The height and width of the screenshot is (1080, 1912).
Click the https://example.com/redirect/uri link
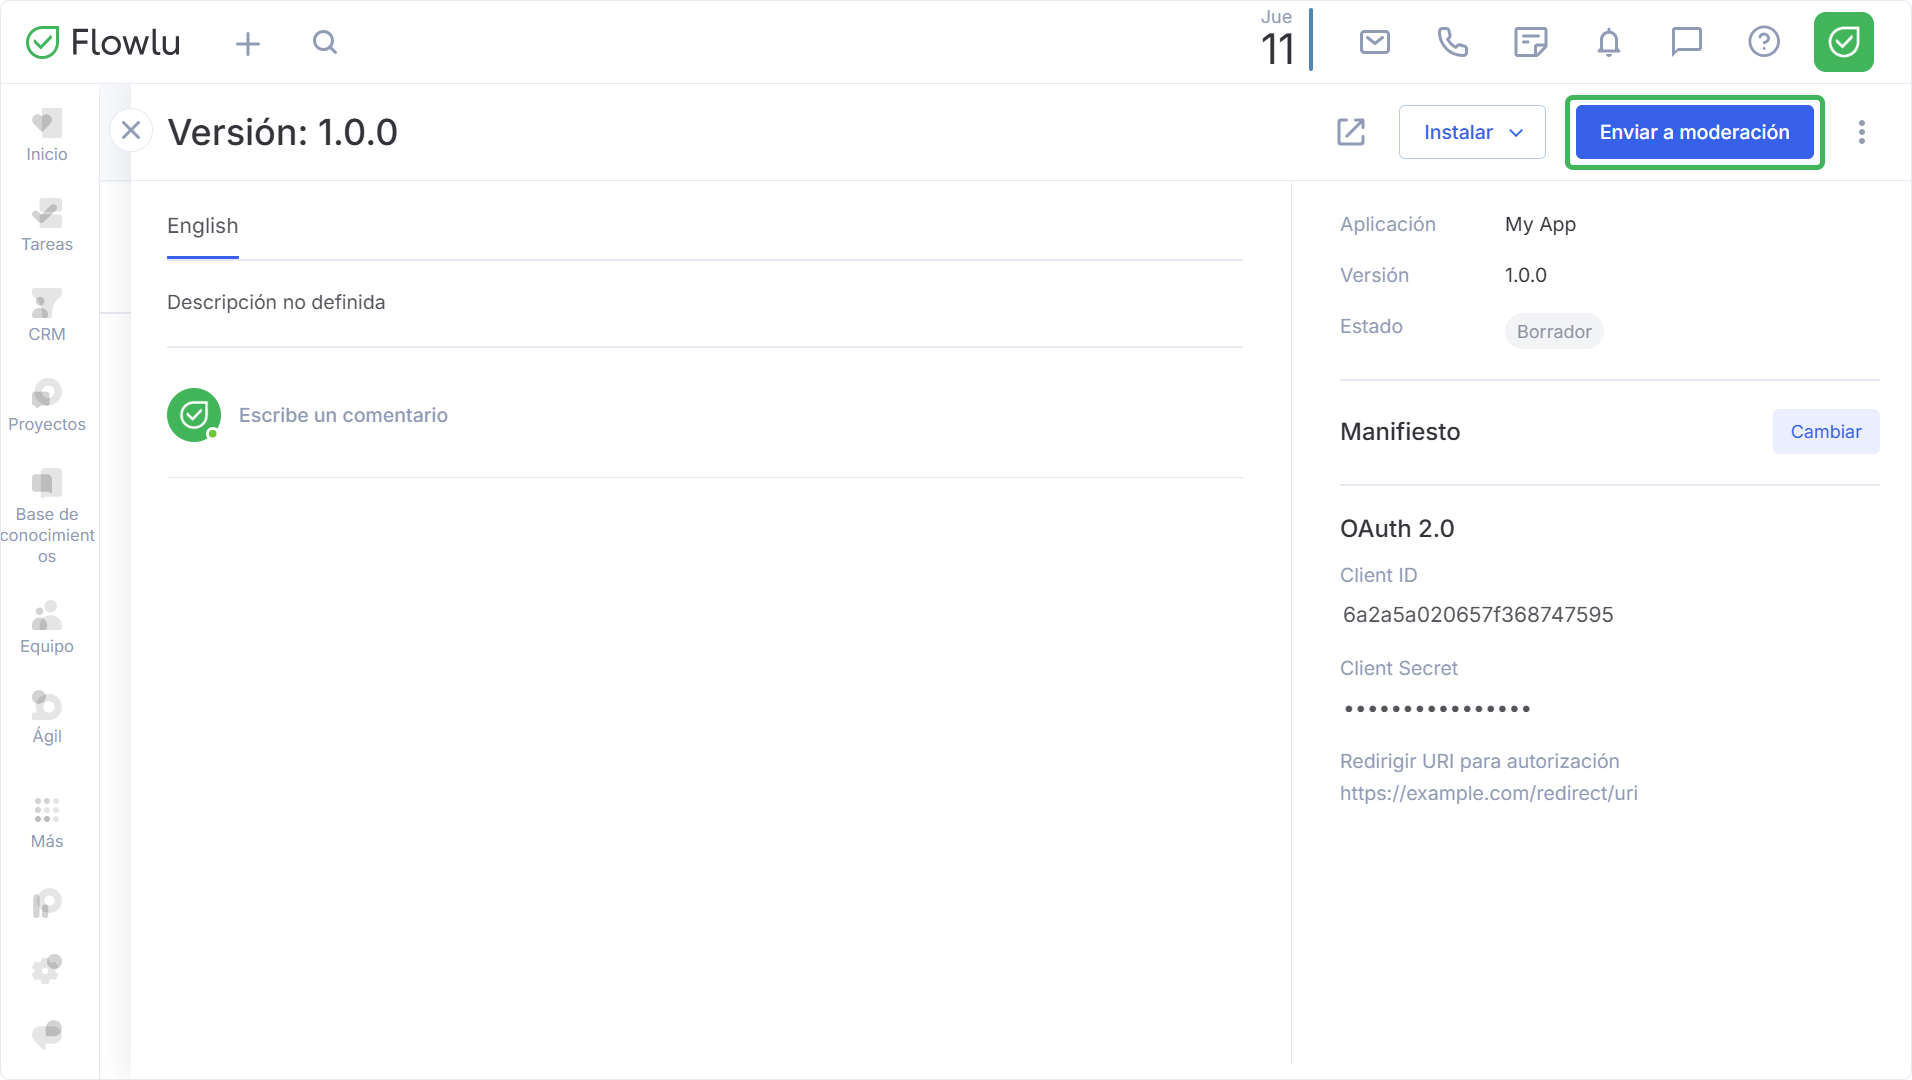pos(1488,793)
